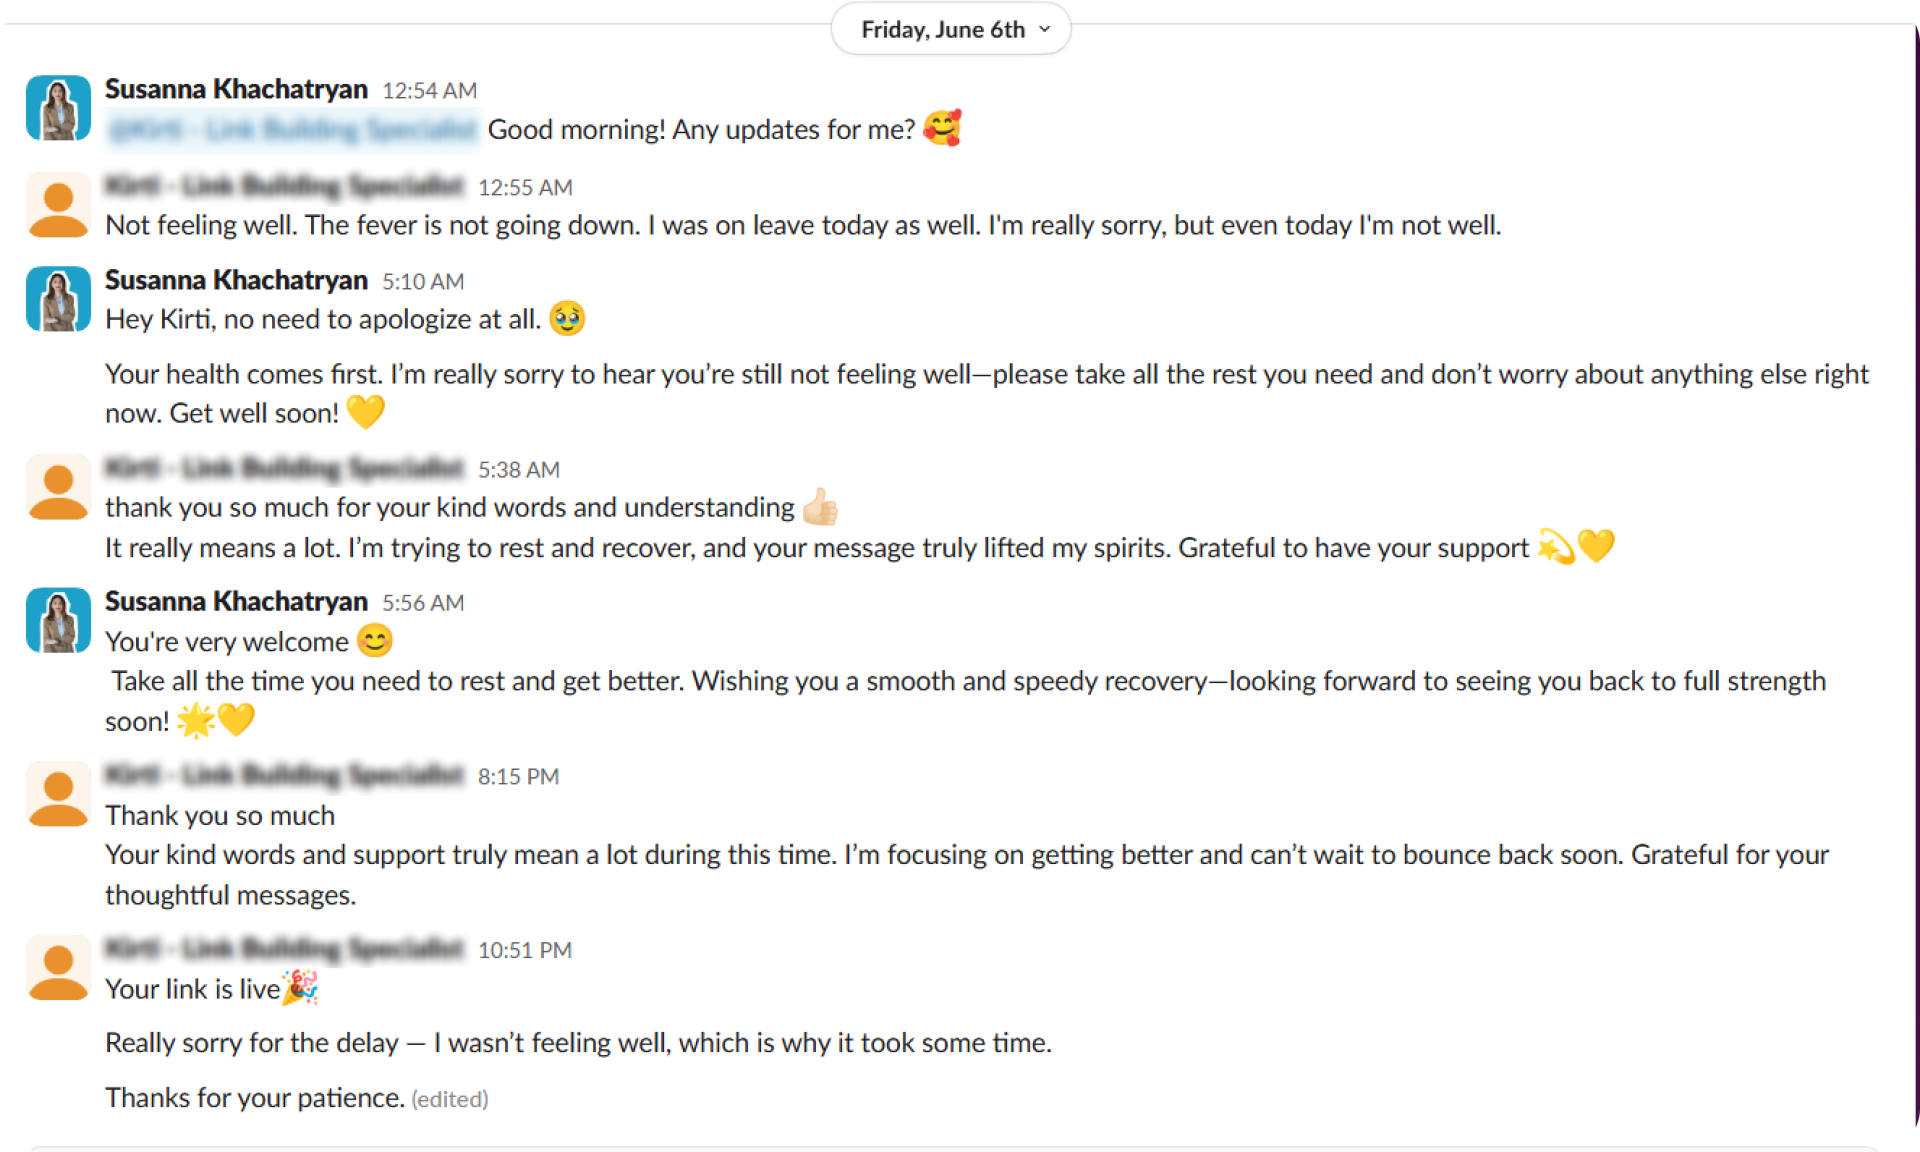Open Susanna Khachatryan's name at 5:10 AM

coord(236,280)
